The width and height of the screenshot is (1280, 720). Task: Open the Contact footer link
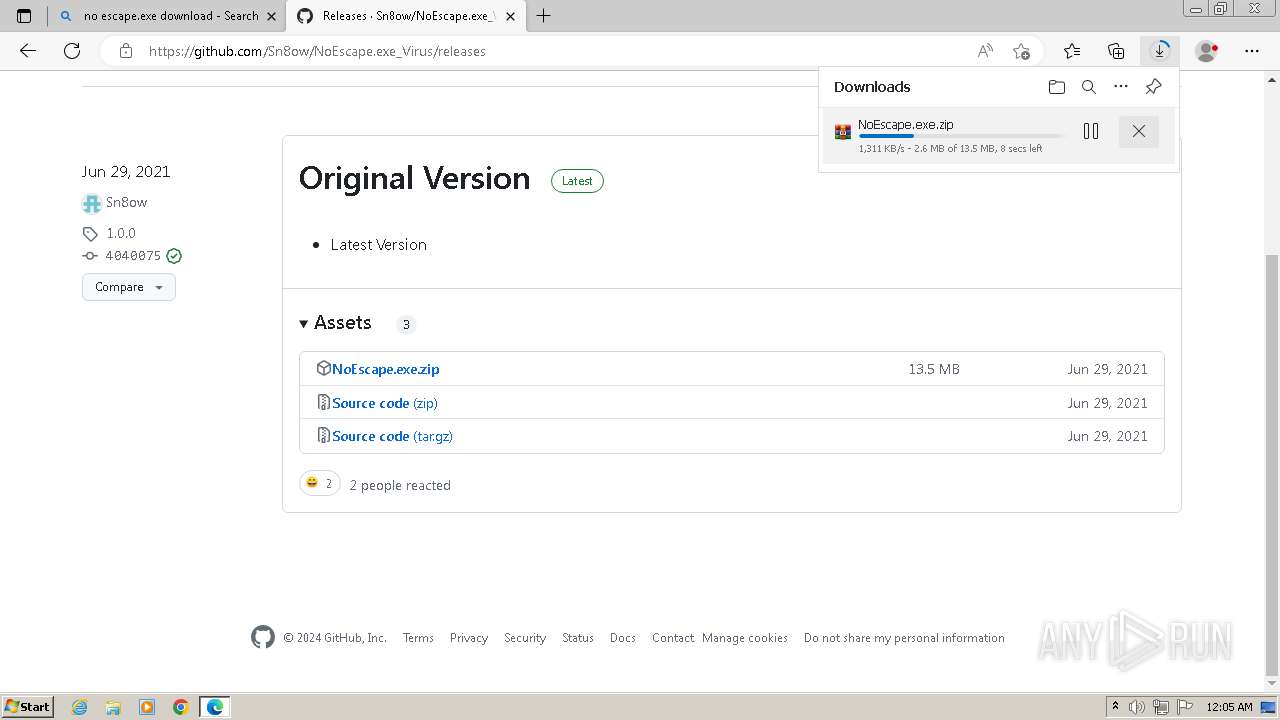[673, 638]
